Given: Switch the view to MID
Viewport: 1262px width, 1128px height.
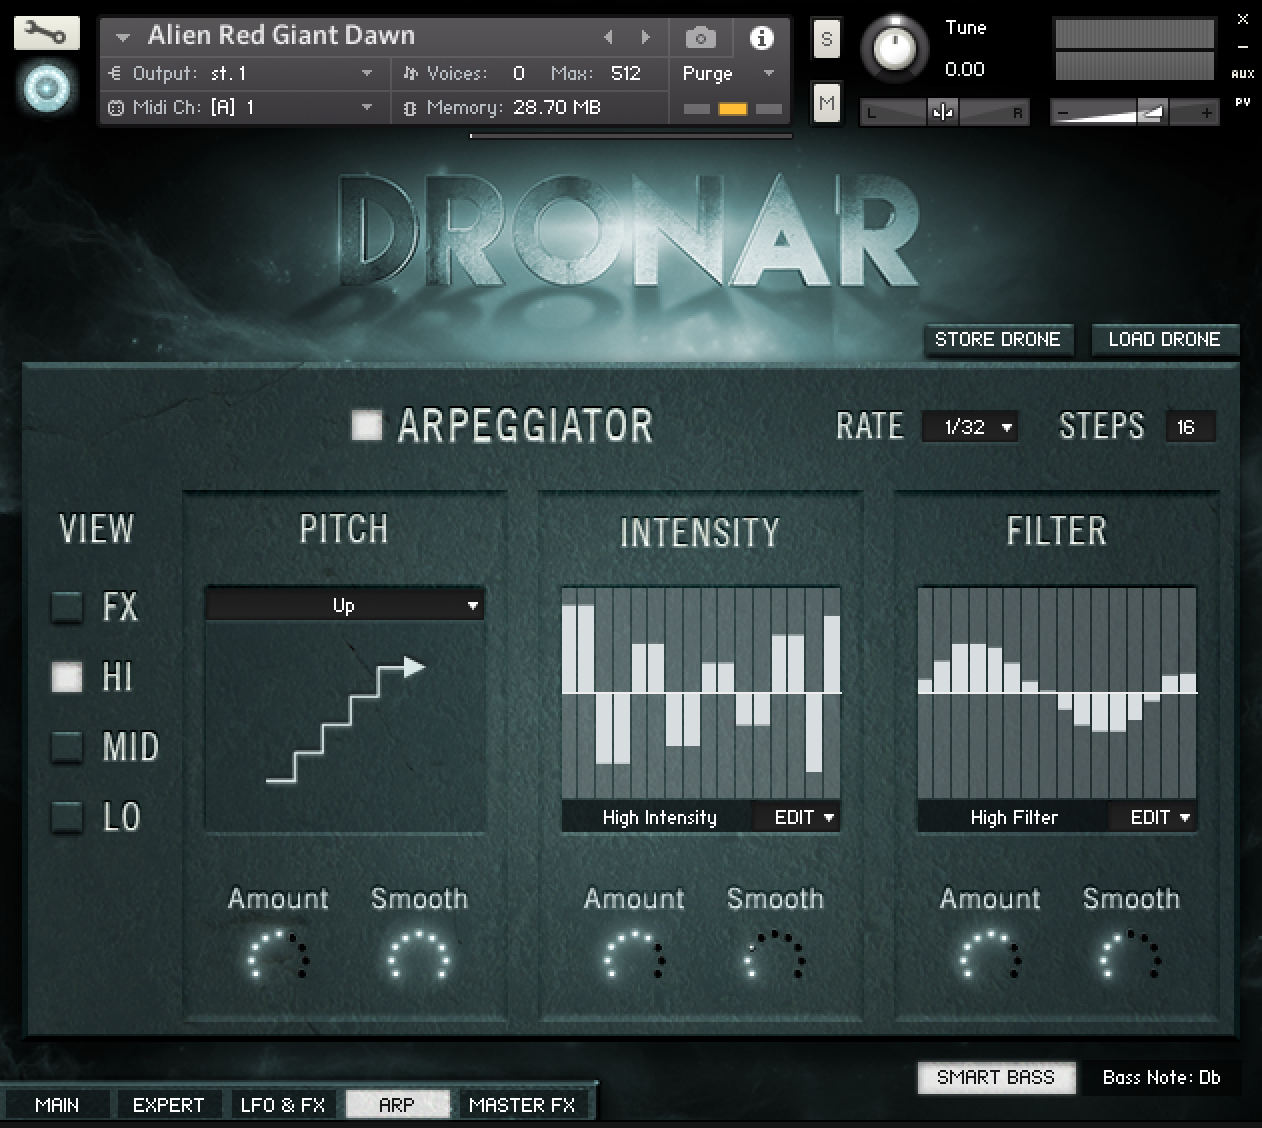Looking at the screenshot, I should [67, 747].
